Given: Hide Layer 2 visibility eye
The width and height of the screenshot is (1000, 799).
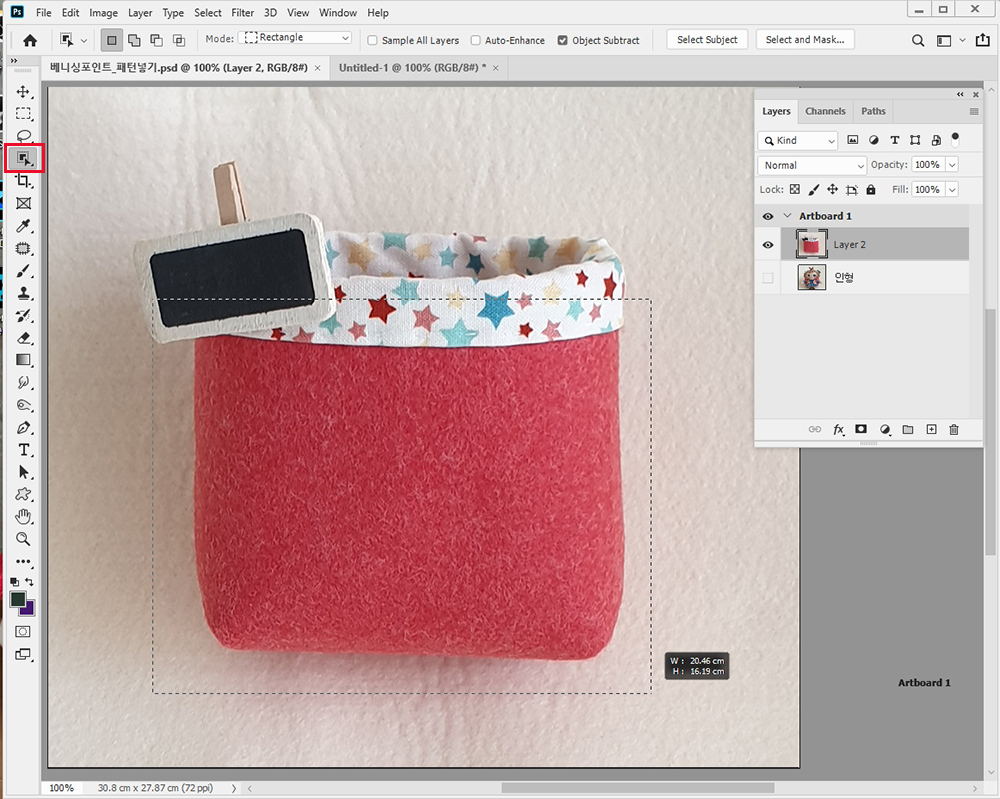Looking at the screenshot, I should click(768, 245).
